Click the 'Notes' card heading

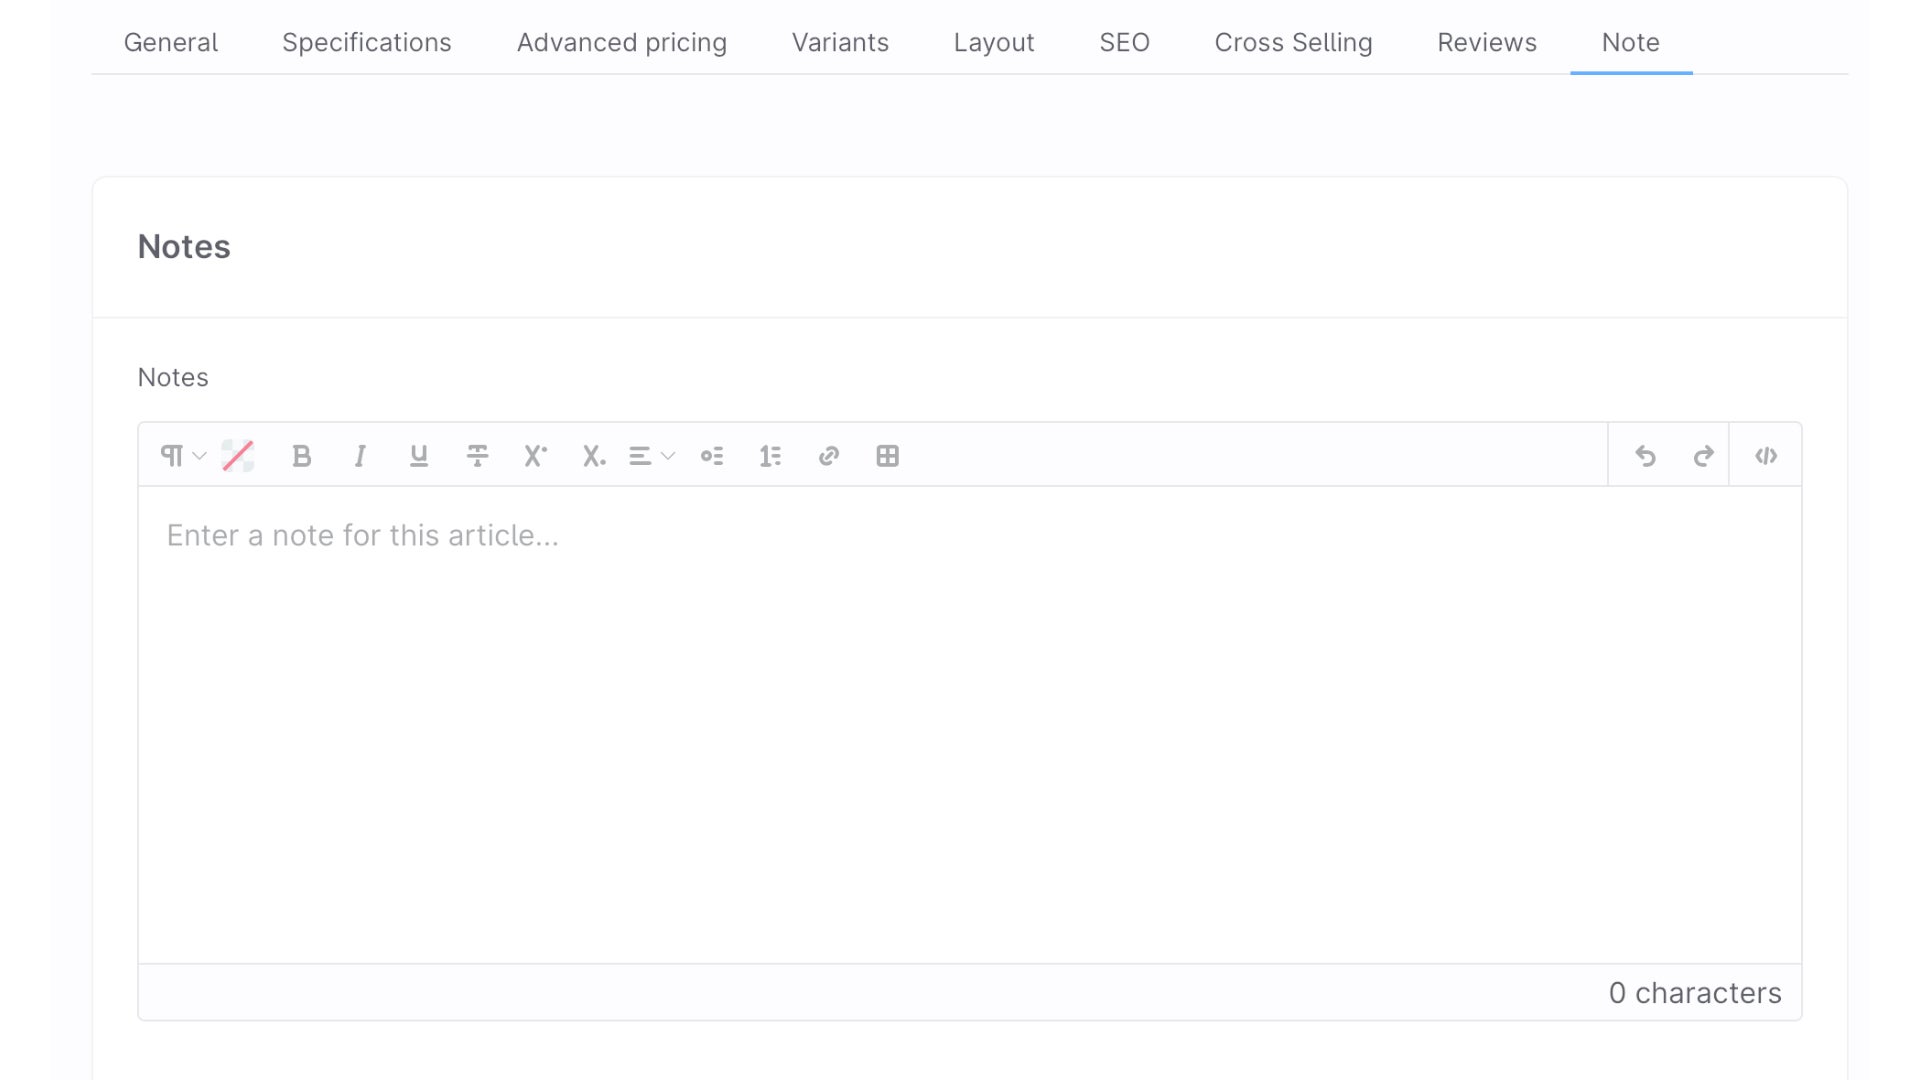(184, 247)
